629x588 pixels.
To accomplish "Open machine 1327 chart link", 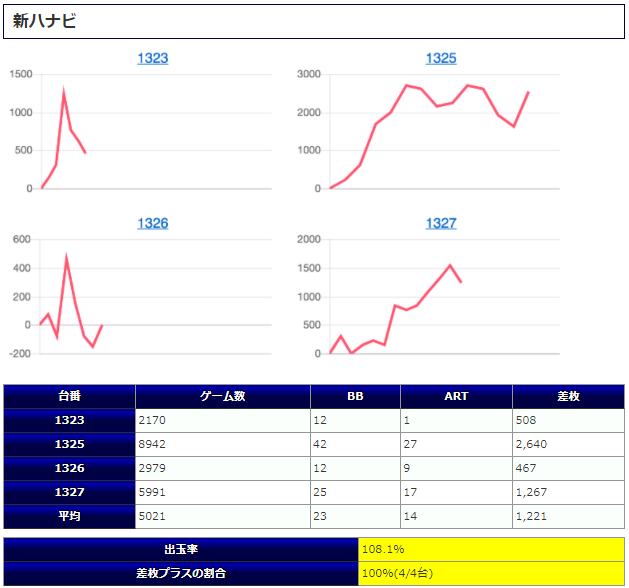I will pos(440,223).
